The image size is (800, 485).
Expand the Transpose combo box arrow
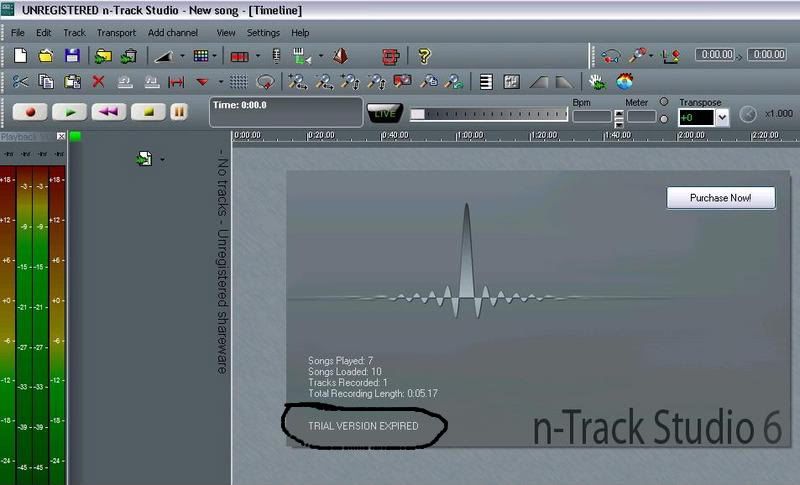722,117
